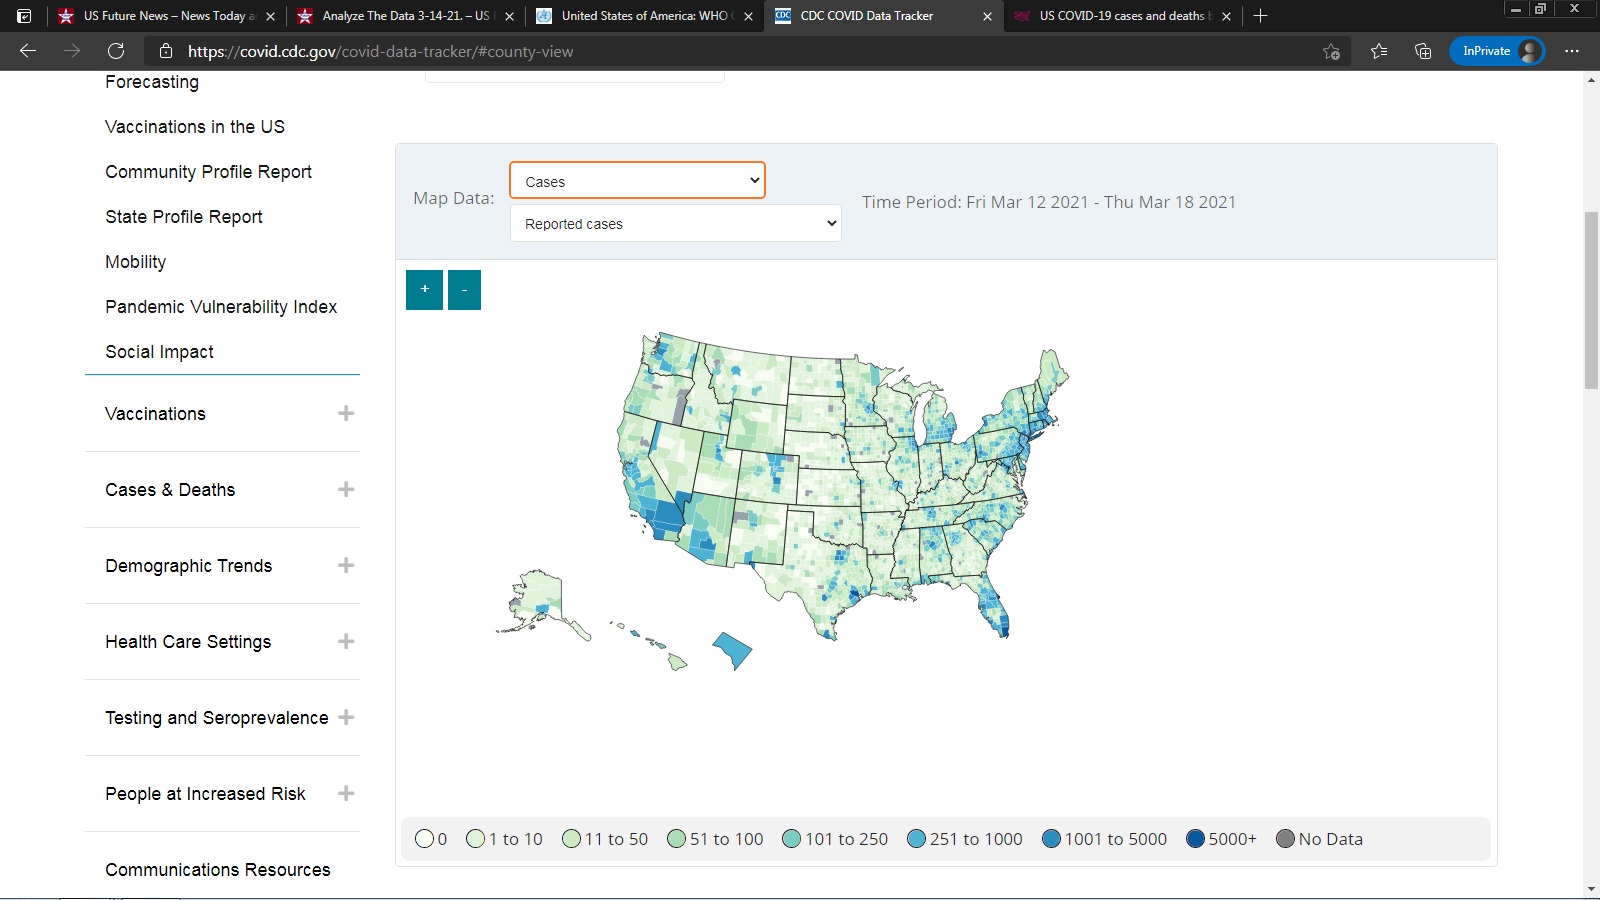Zoom in the map with plus button

[x=424, y=290]
